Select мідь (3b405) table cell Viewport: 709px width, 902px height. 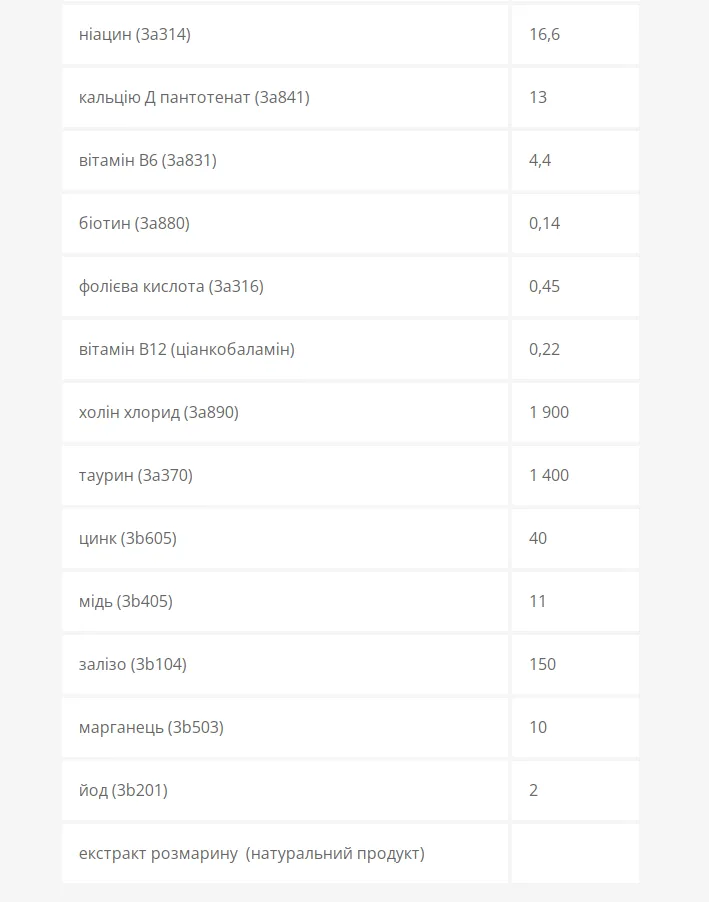[285, 601]
